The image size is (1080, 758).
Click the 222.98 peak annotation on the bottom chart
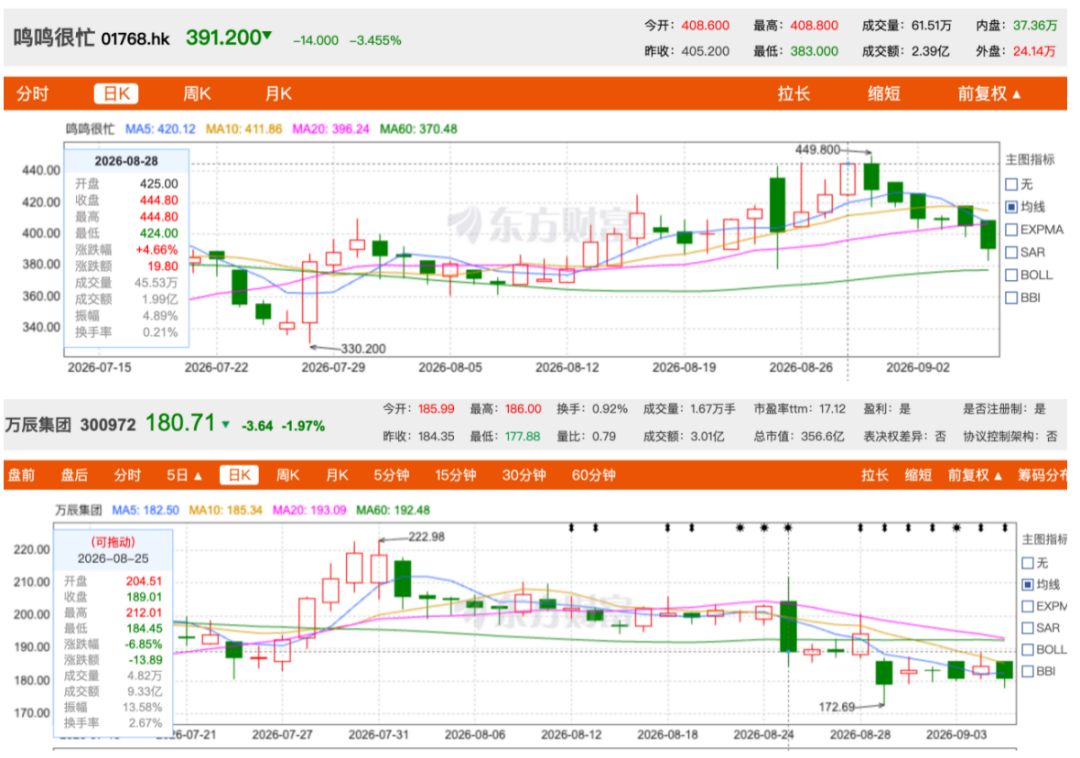426,536
